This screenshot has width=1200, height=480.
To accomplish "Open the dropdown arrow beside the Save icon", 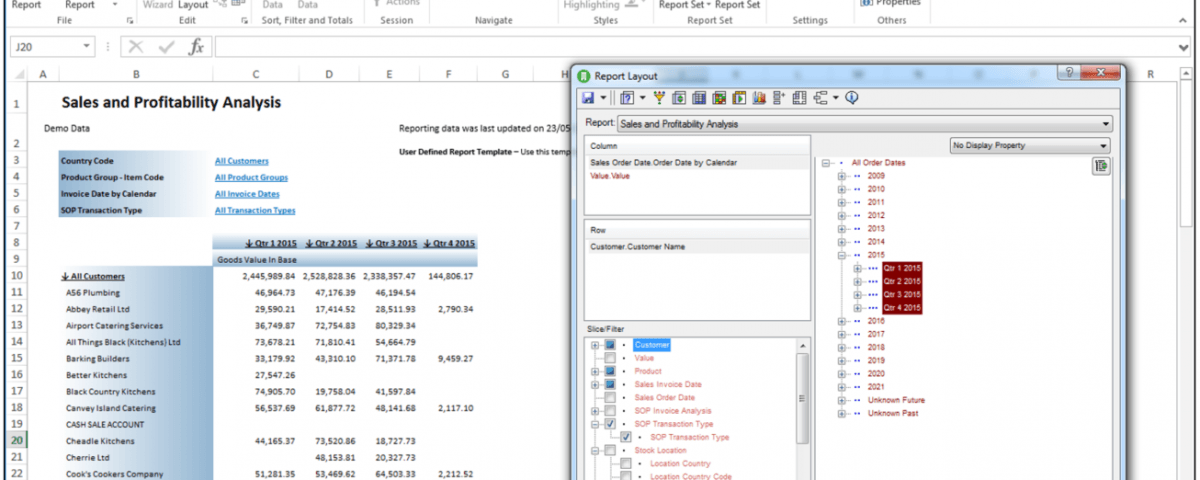I will (x=602, y=98).
